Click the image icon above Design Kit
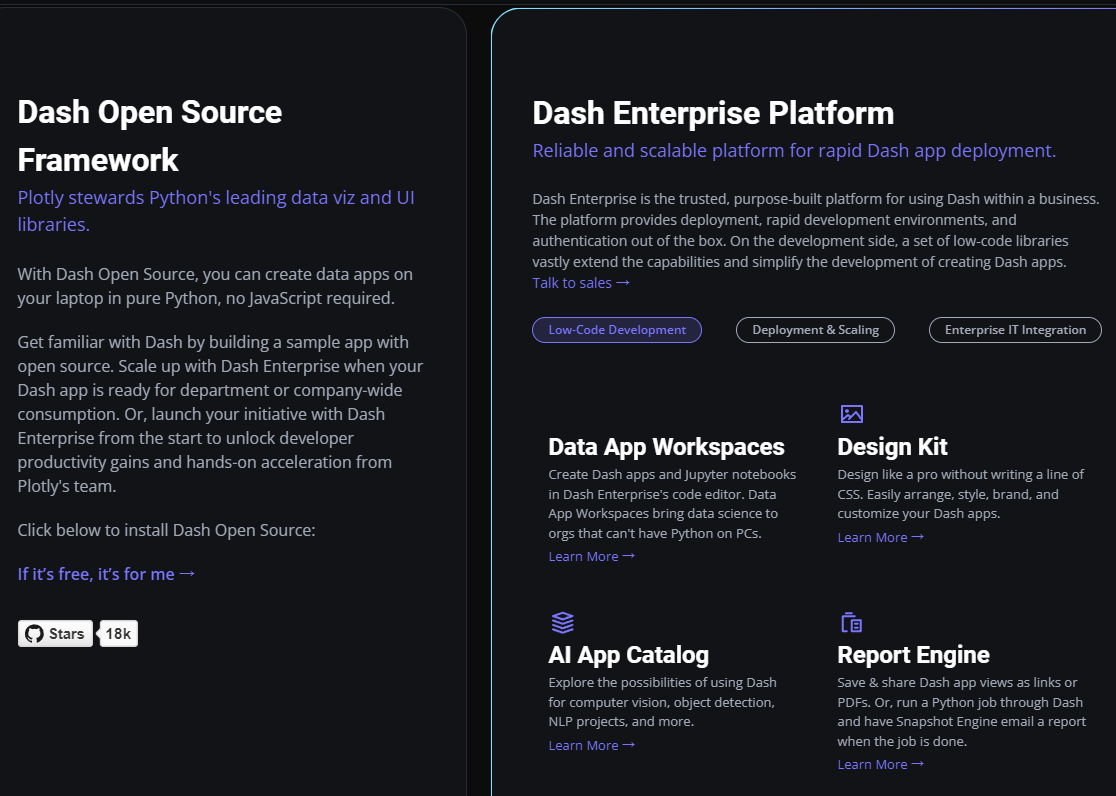Viewport: 1116px width, 796px height. tap(852, 413)
